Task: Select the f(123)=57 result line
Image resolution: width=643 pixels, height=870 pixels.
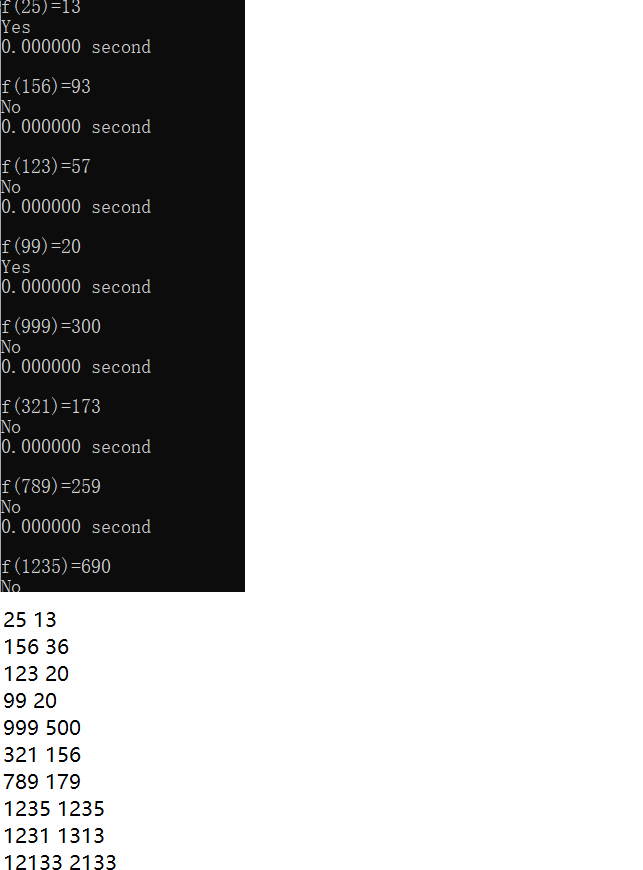Action: 46,166
